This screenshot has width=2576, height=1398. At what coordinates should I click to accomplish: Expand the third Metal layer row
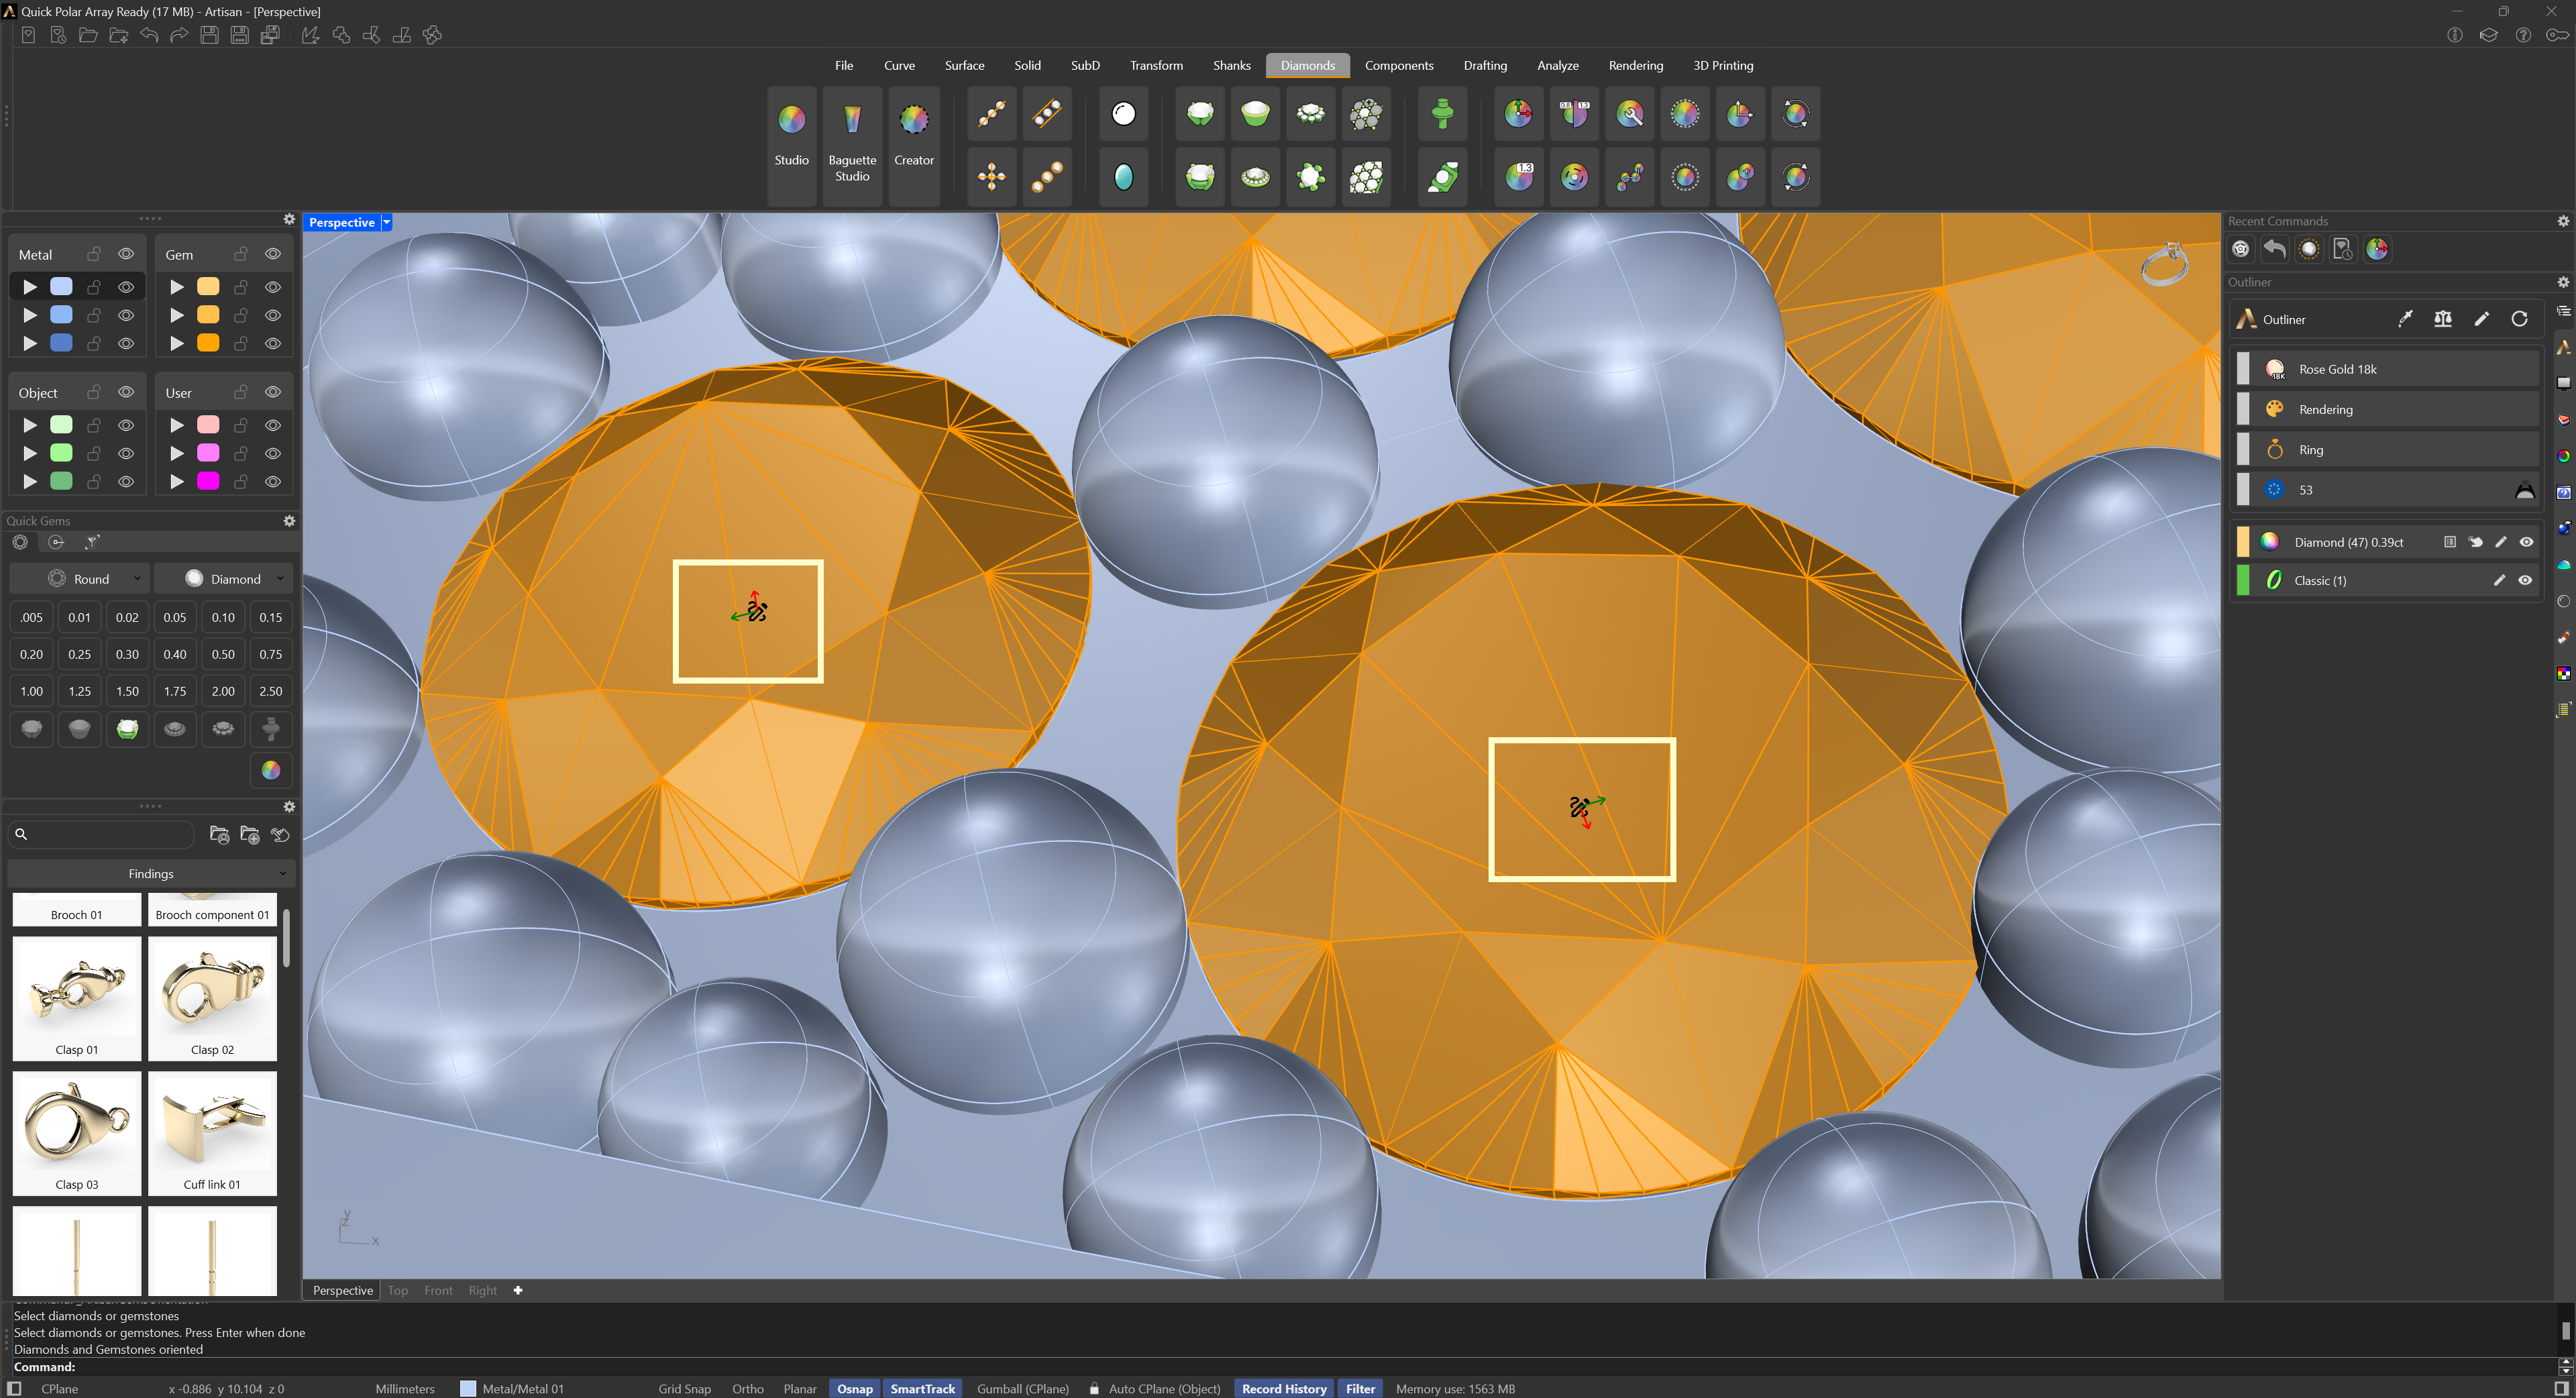(x=30, y=343)
